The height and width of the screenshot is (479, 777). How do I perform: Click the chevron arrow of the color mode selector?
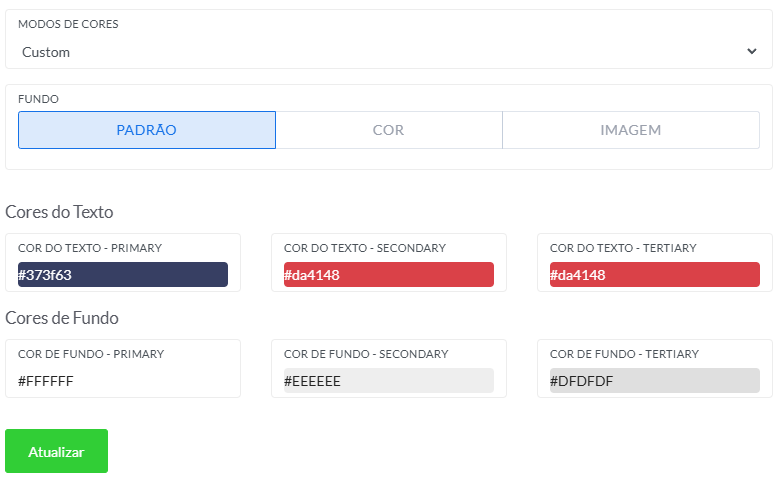[752, 52]
